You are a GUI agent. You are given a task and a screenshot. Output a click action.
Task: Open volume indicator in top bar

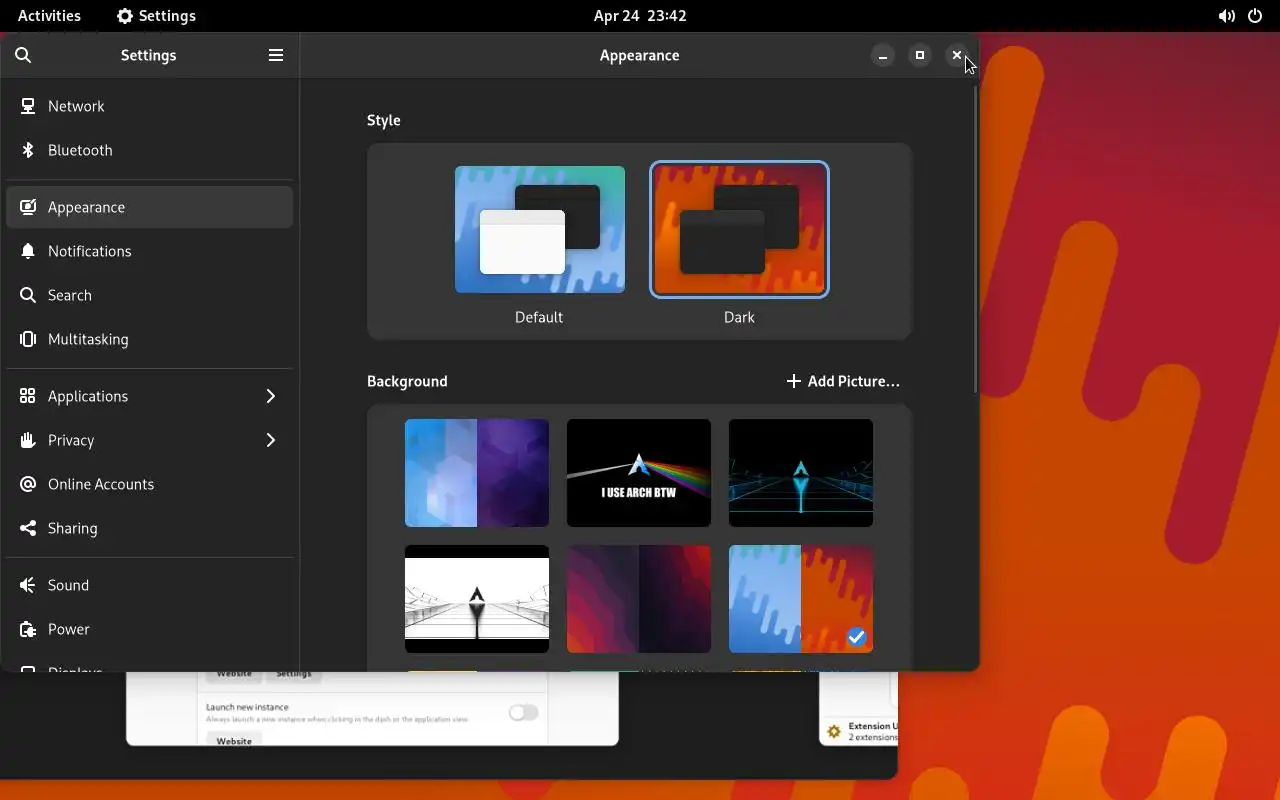click(1226, 16)
